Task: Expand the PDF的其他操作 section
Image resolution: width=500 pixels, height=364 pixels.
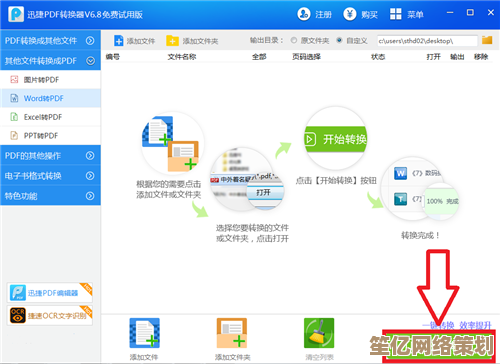Action: (x=50, y=155)
